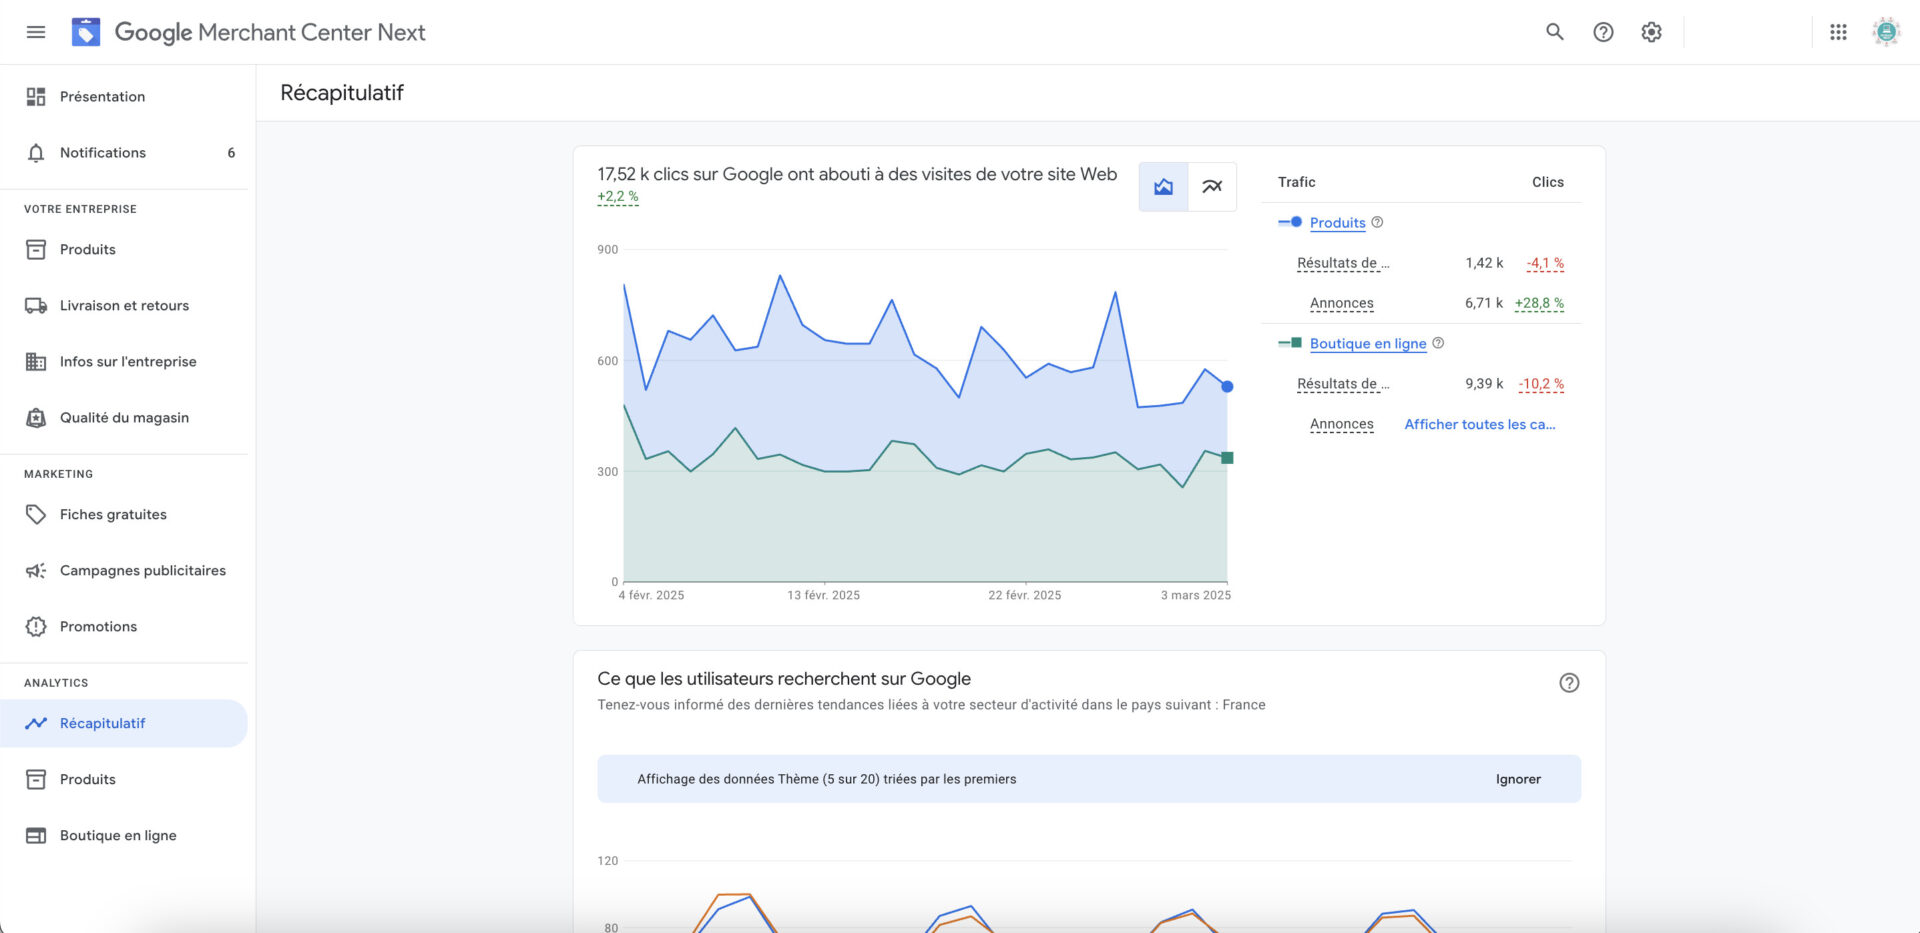Click the blue Produits series endpoint
This screenshot has width=1920, height=933.
tap(1227, 386)
